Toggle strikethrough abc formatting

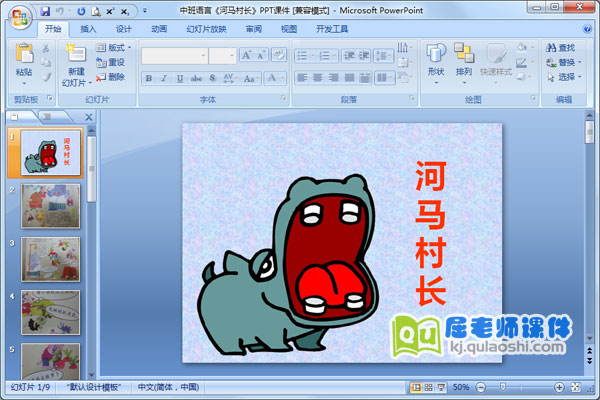tap(196, 78)
